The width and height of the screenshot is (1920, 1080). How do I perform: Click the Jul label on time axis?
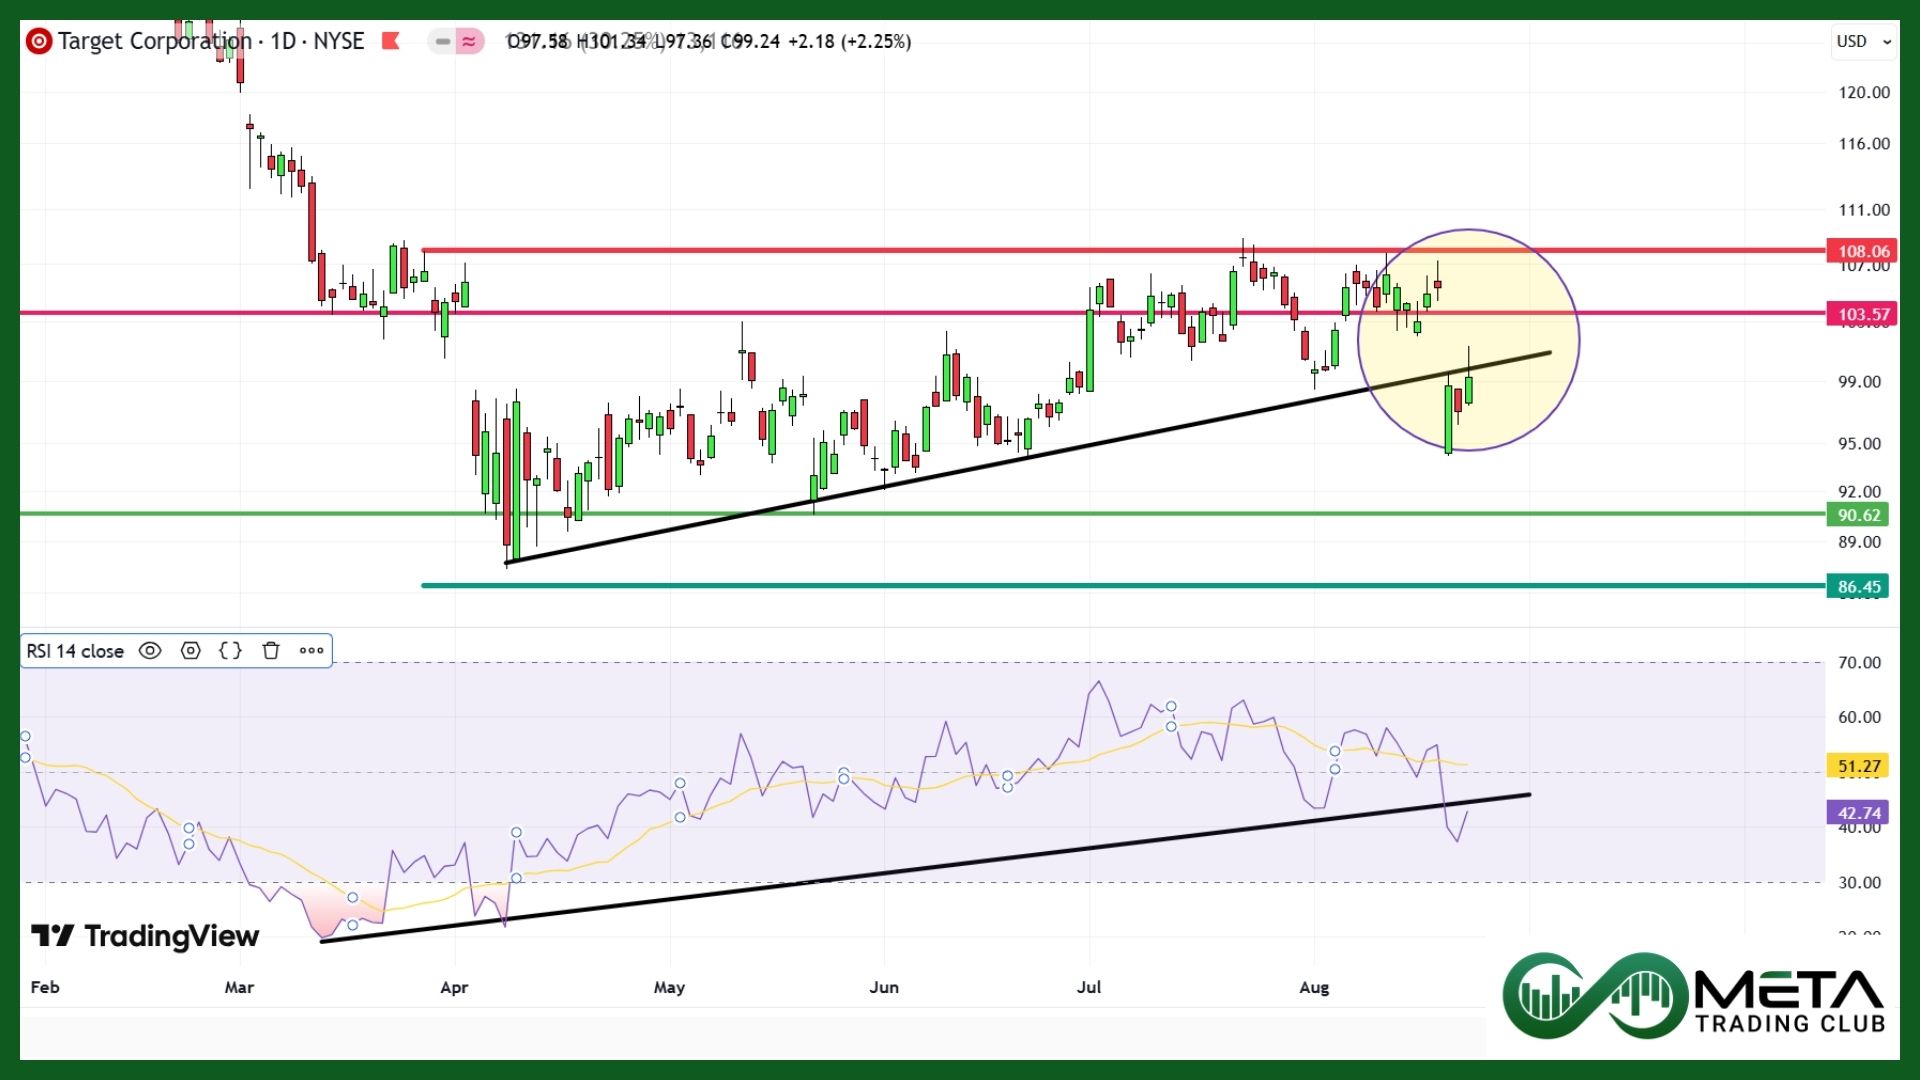1088,987
